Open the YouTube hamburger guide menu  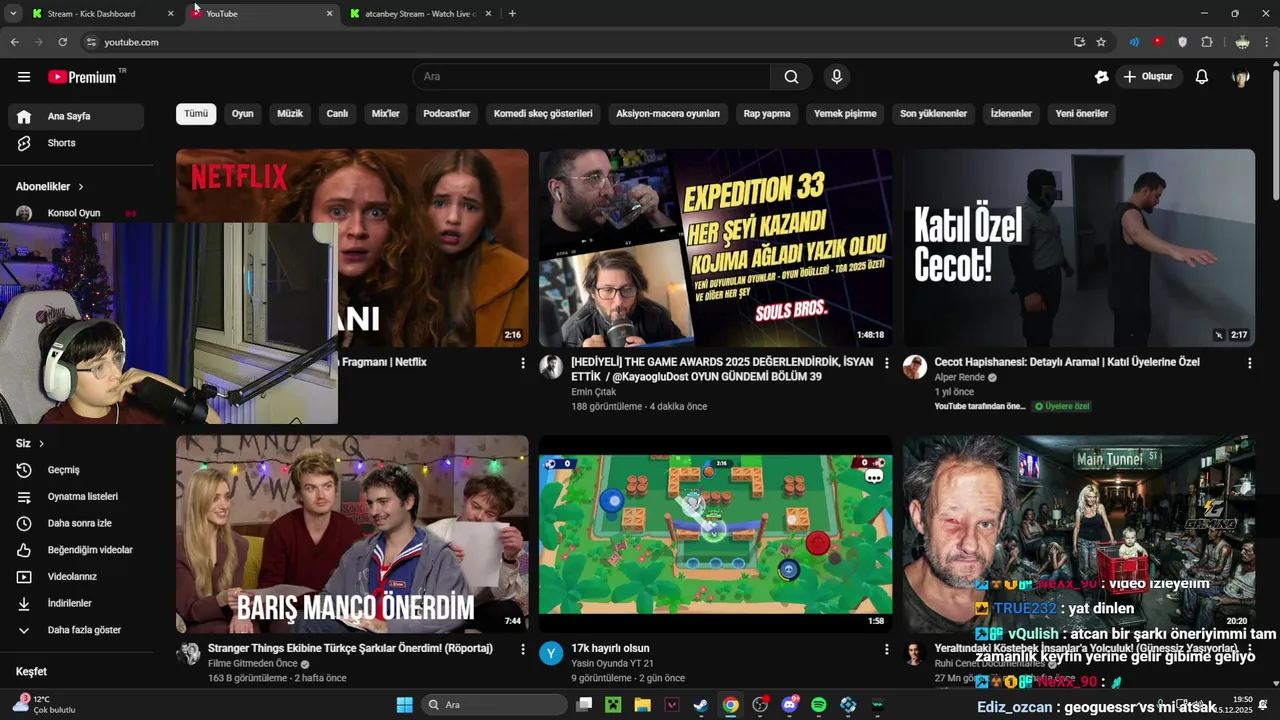click(x=24, y=77)
